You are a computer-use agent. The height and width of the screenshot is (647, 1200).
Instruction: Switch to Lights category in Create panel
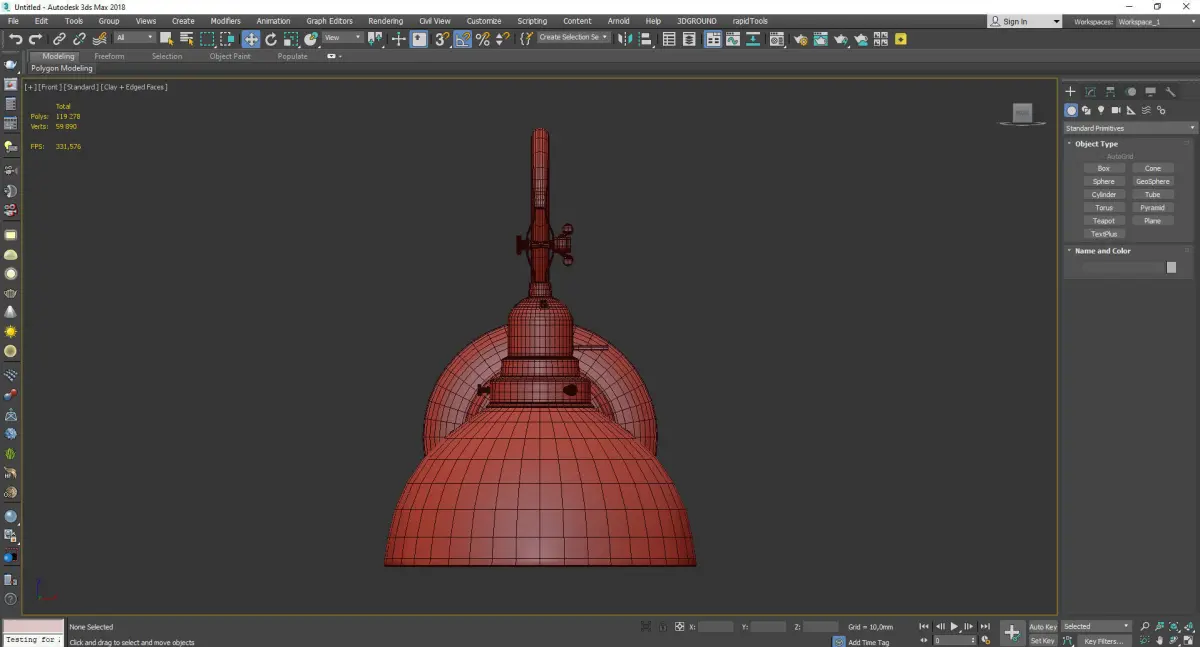point(1101,110)
